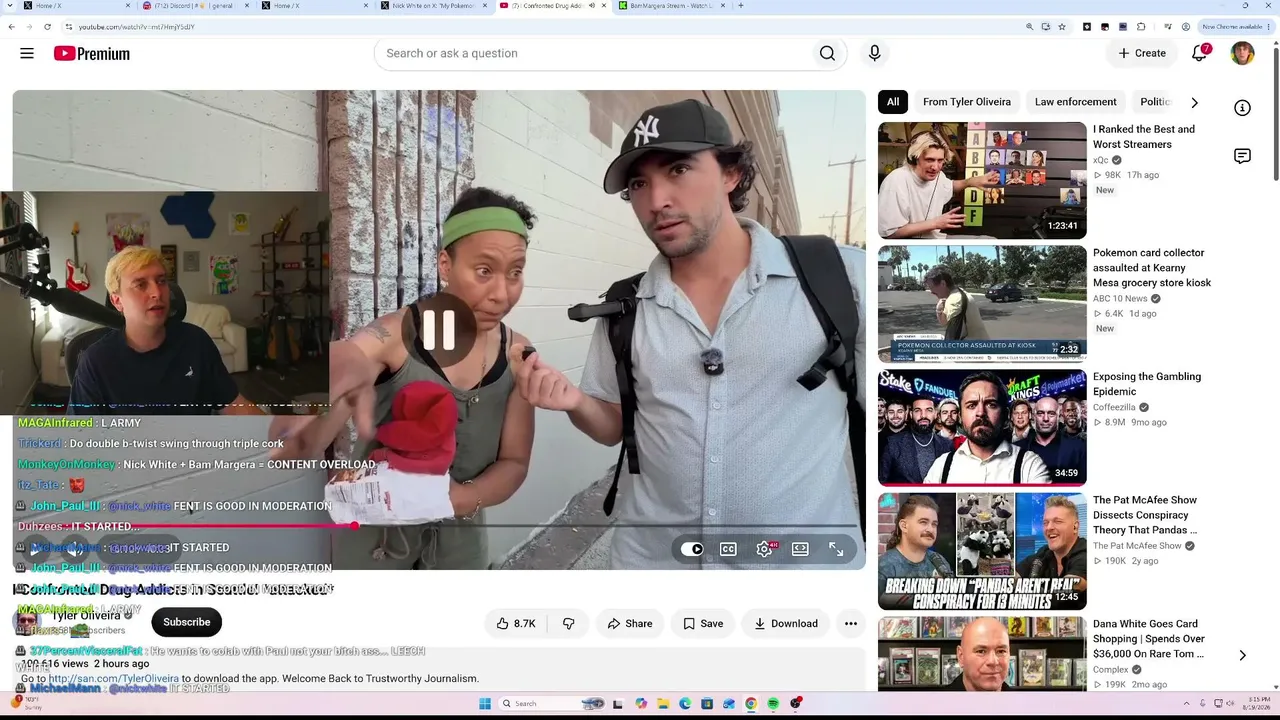This screenshot has height=720, width=1280.
Task: Open Windows Start menu
Action: coord(485,704)
